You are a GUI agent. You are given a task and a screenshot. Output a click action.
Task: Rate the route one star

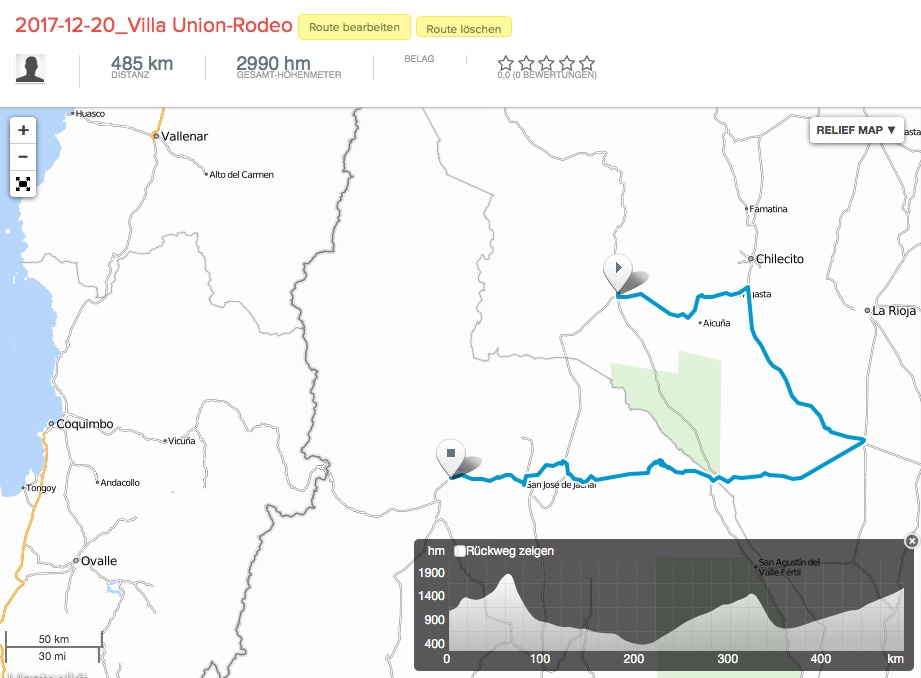tap(506, 63)
